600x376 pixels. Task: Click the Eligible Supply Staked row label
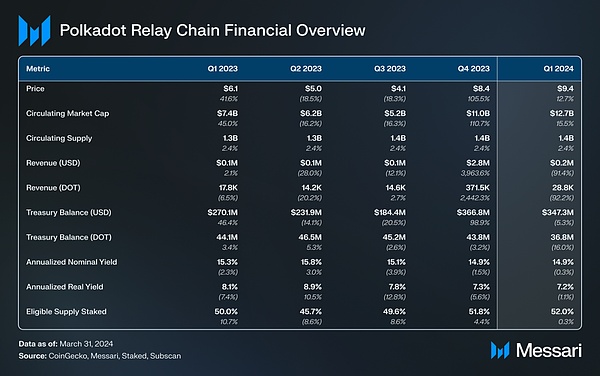(66, 312)
